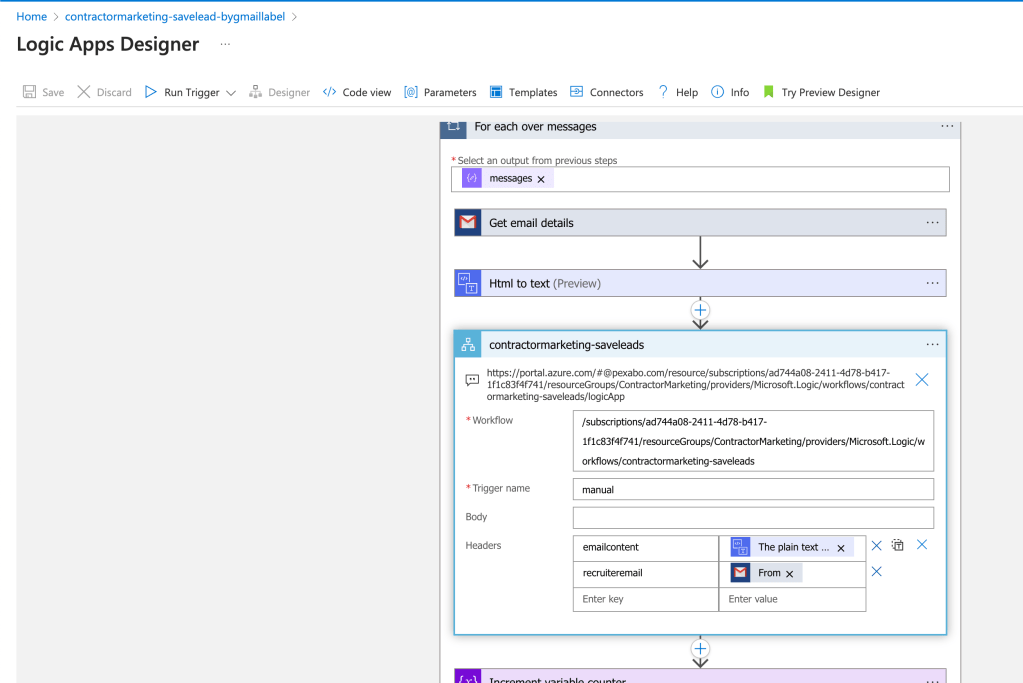Switch to Designer view
The height and width of the screenshot is (683, 1023).
[x=279, y=92]
